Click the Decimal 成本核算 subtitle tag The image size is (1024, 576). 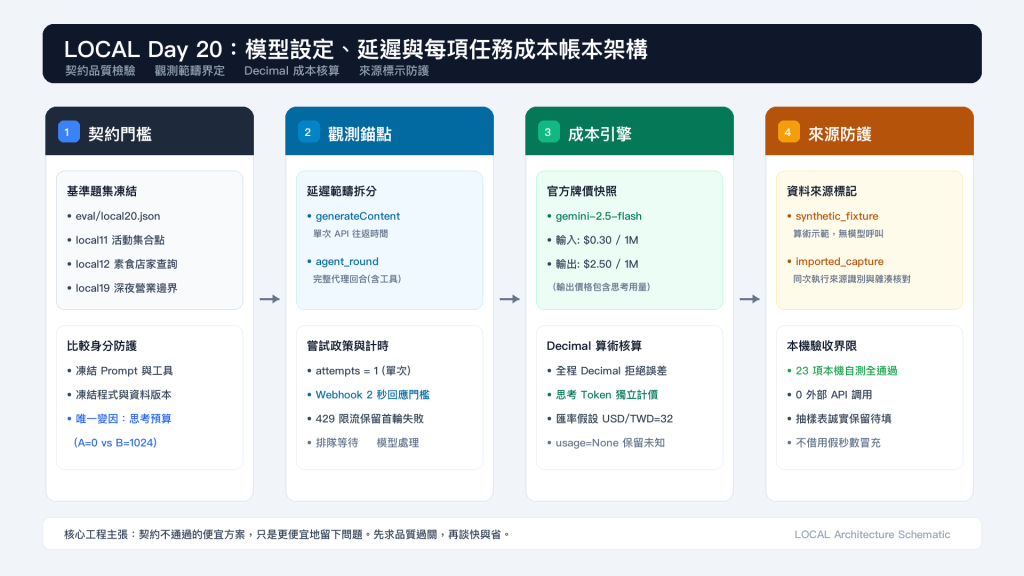[291, 71]
